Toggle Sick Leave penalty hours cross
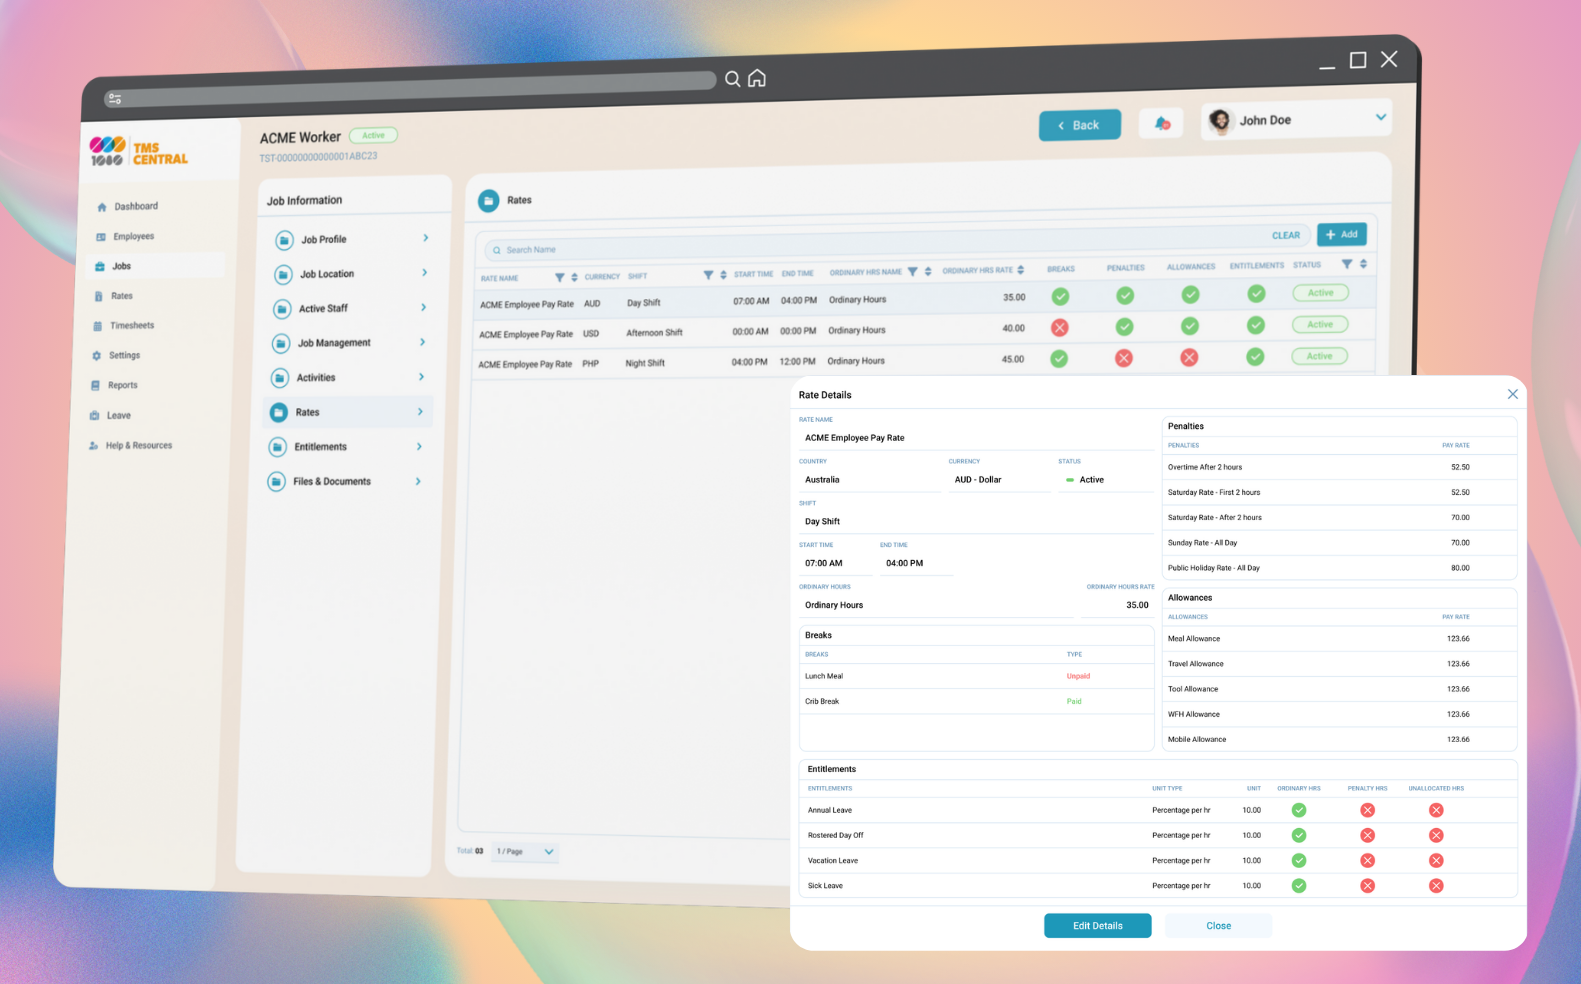This screenshot has height=984, width=1581. (1367, 886)
